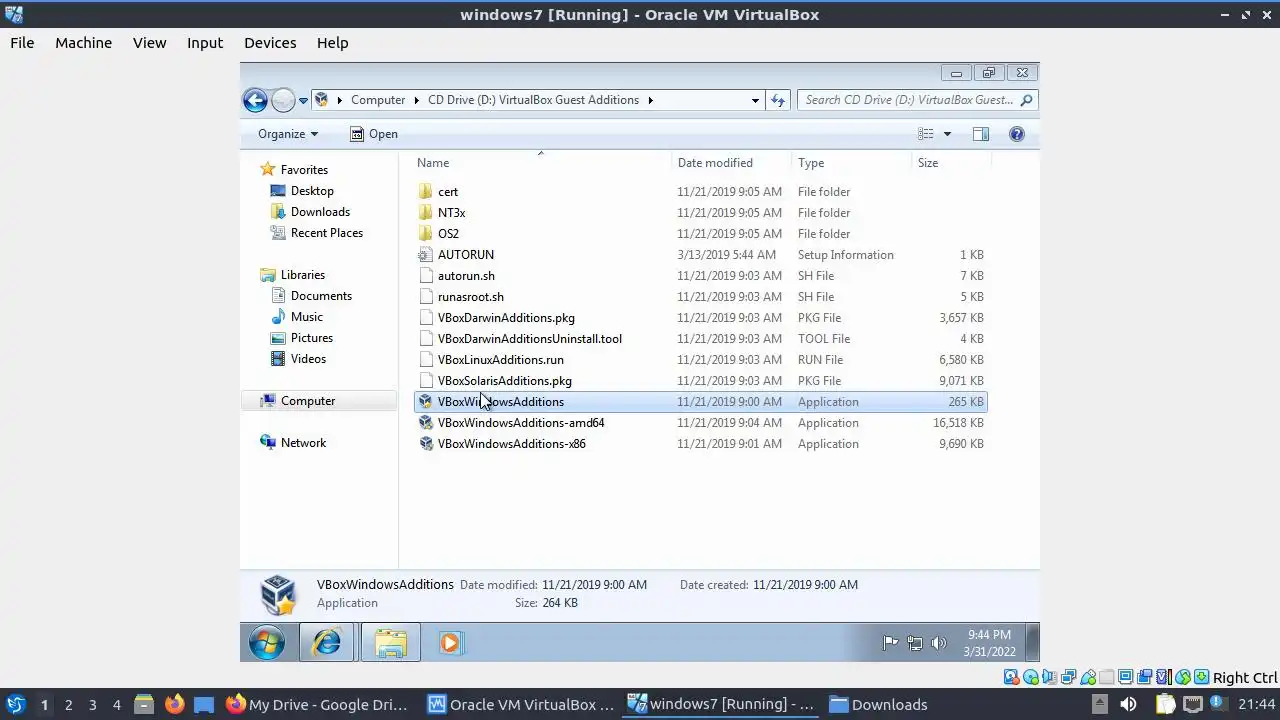Change your view icon button
The height and width of the screenshot is (720, 1280).
click(x=926, y=134)
